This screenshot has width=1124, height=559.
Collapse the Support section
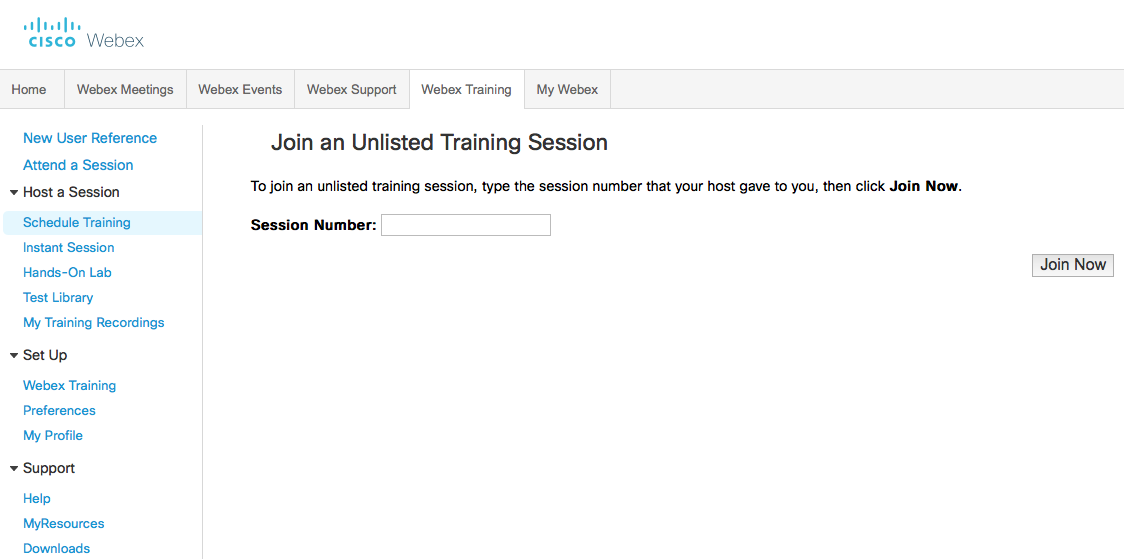(14, 468)
